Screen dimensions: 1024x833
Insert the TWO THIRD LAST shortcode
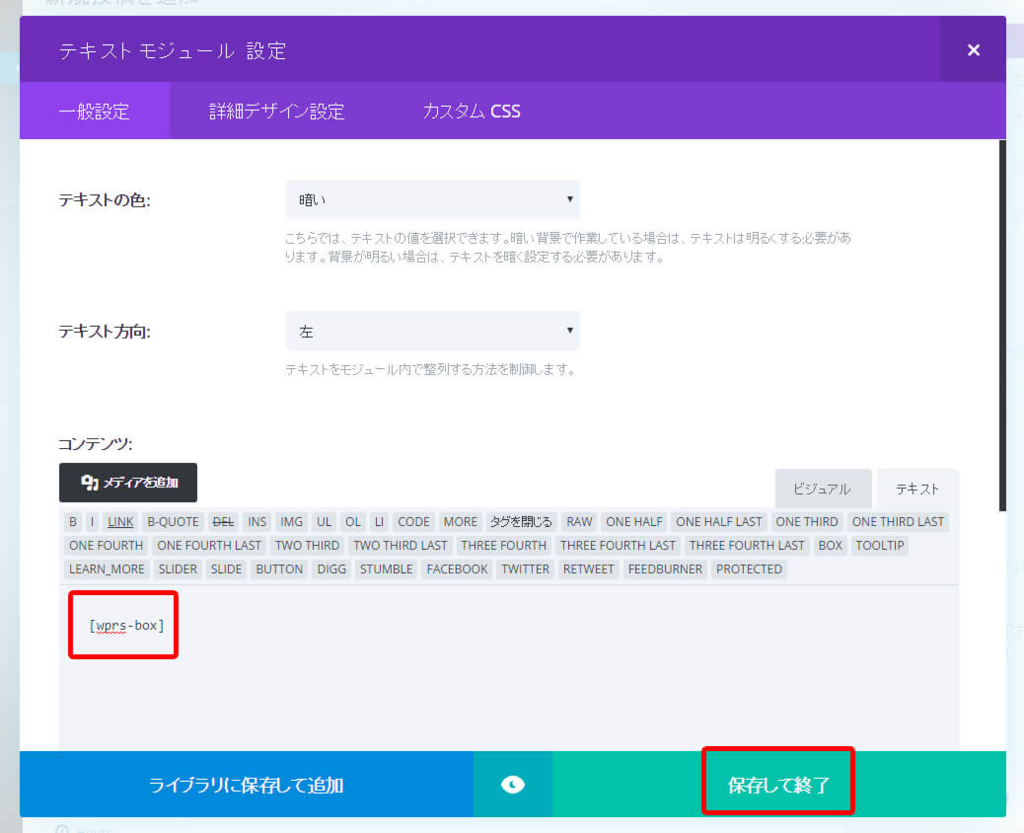pyautogui.click(x=400, y=545)
